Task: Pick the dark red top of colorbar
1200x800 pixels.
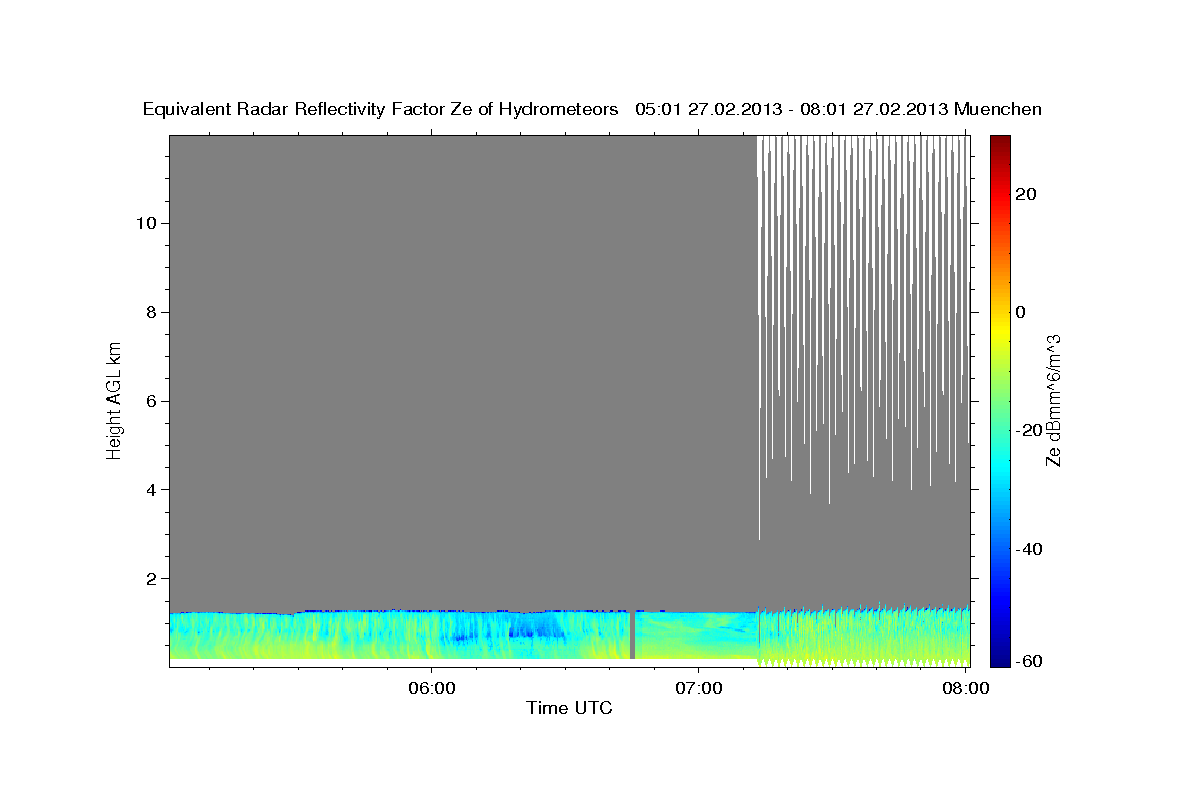Action: (x=1000, y=142)
